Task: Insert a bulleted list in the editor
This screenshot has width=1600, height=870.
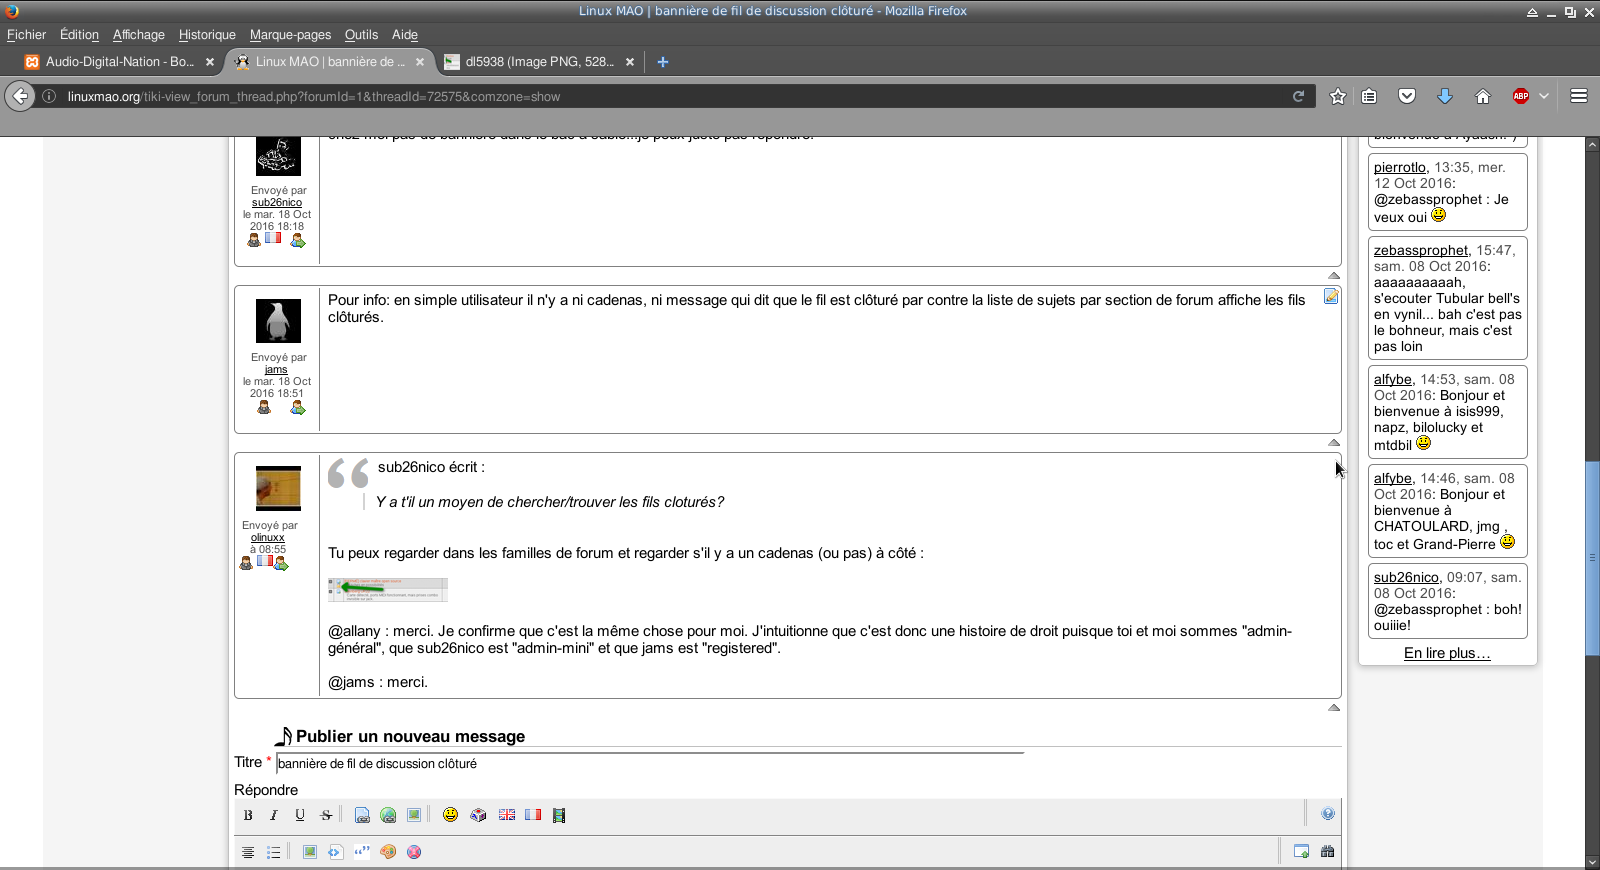Action: [x=274, y=852]
